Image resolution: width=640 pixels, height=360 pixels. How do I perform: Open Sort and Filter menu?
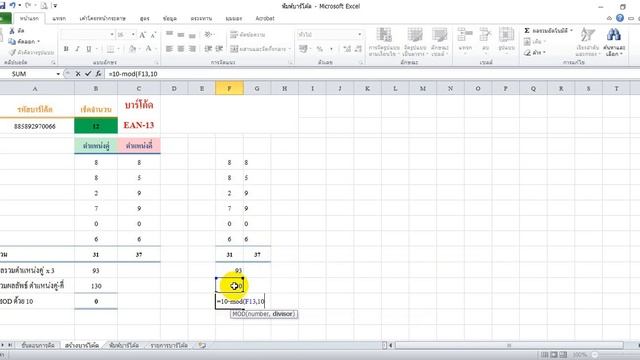coord(588,42)
